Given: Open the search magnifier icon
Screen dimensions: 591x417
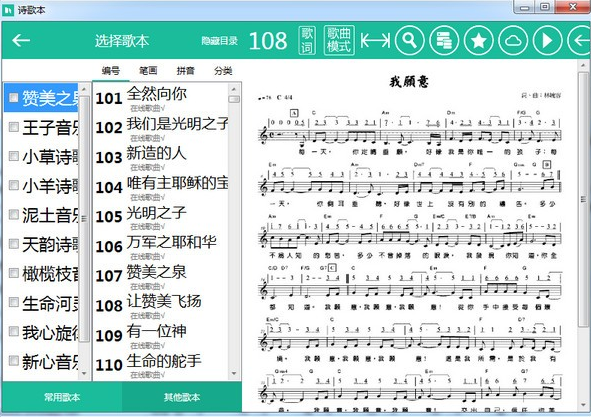Looking at the screenshot, I should [410, 40].
